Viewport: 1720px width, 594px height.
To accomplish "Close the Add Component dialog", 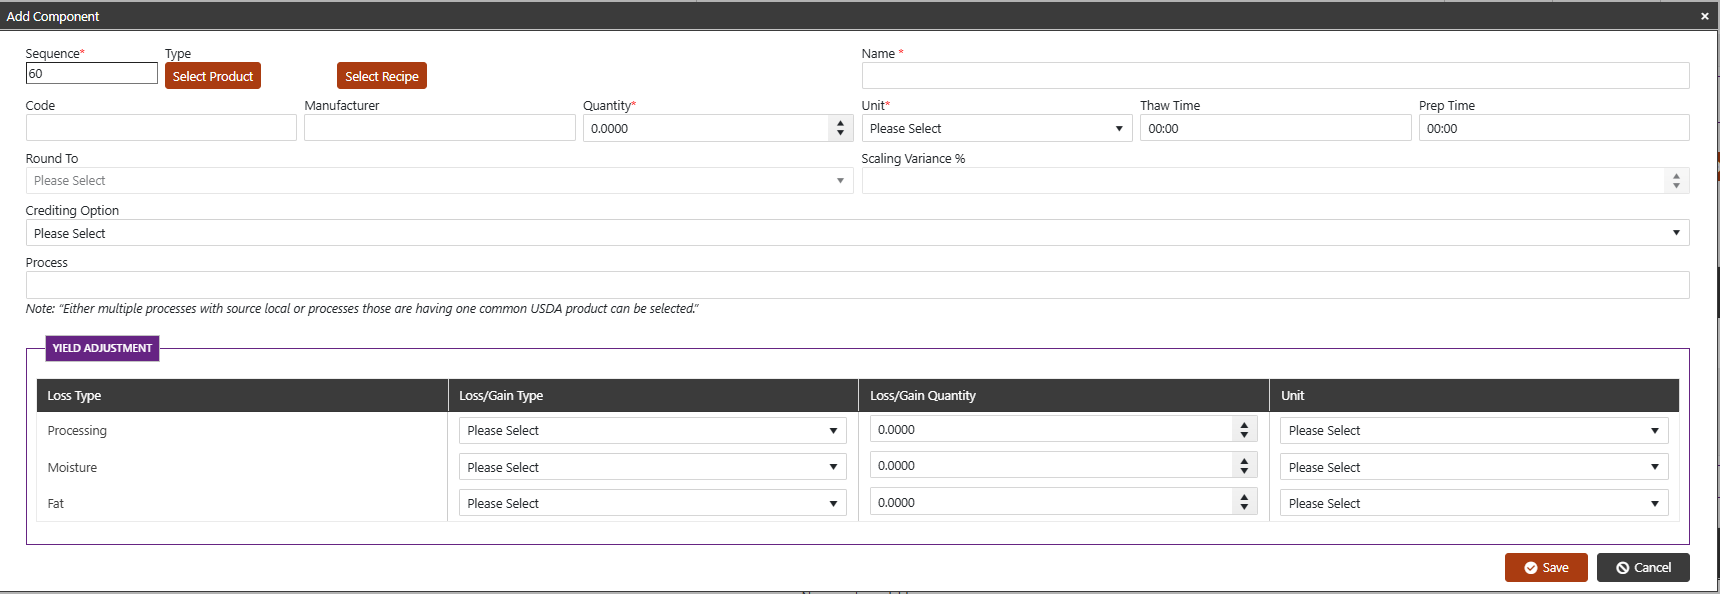I will coord(1704,16).
